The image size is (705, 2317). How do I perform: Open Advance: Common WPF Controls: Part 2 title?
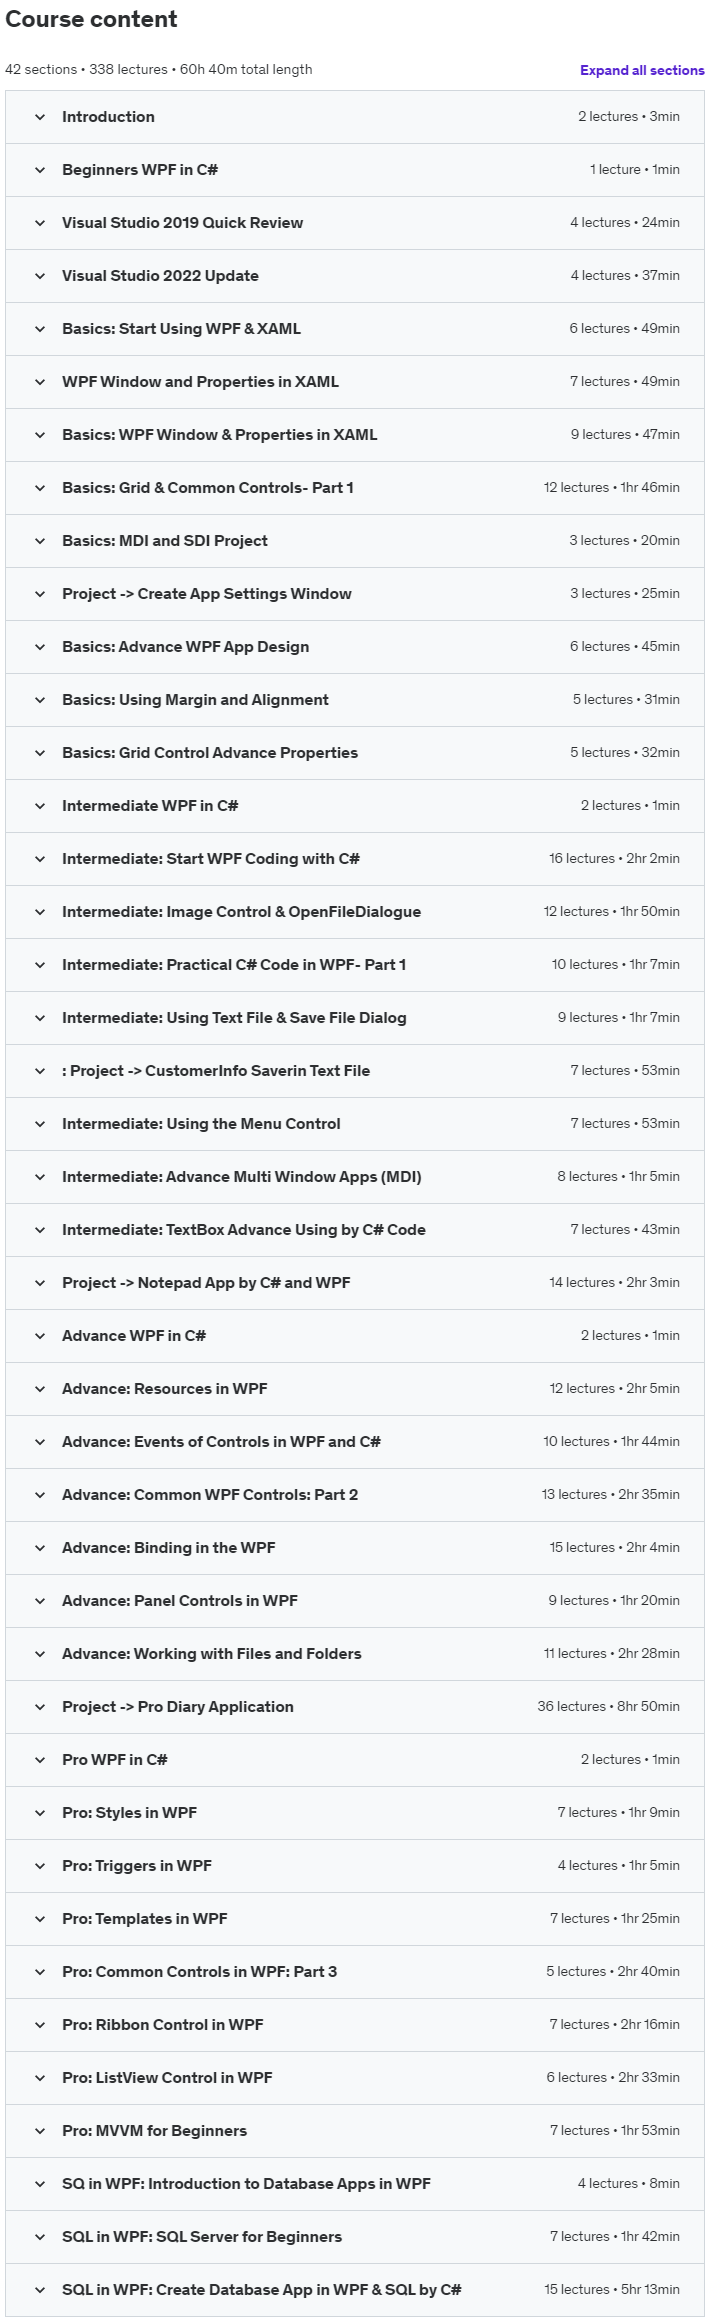coord(210,1495)
